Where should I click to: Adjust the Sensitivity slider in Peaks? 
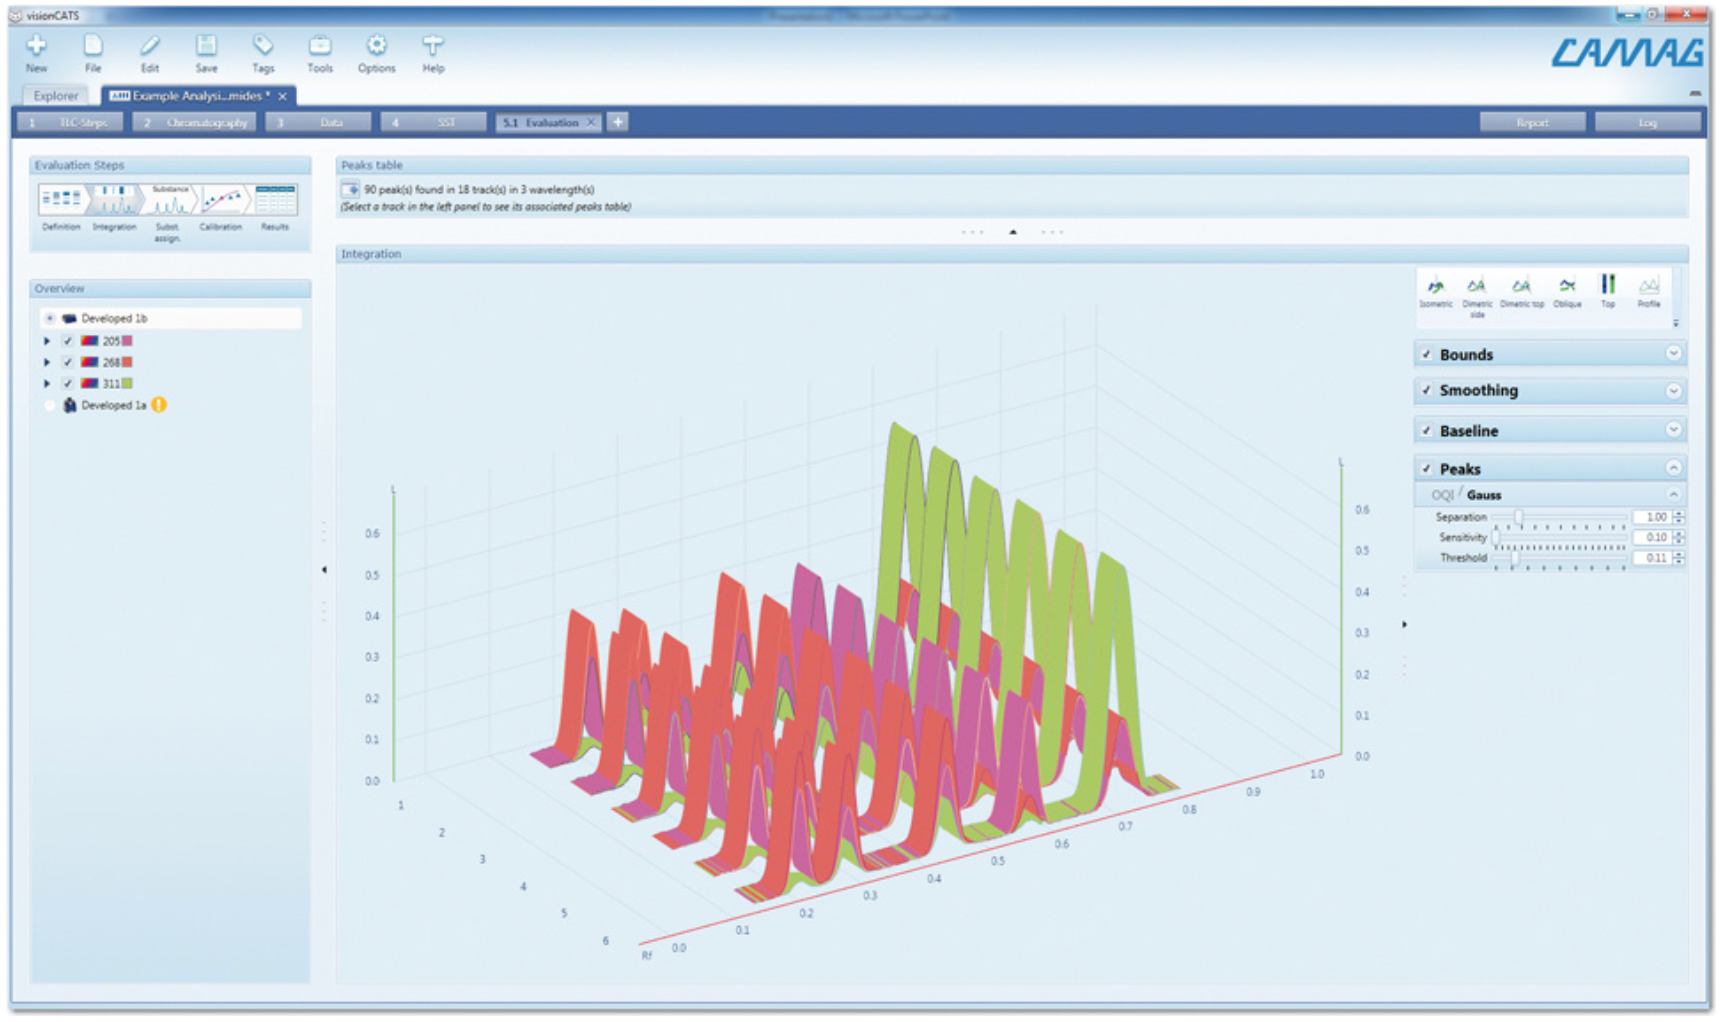pyautogui.click(x=1496, y=537)
